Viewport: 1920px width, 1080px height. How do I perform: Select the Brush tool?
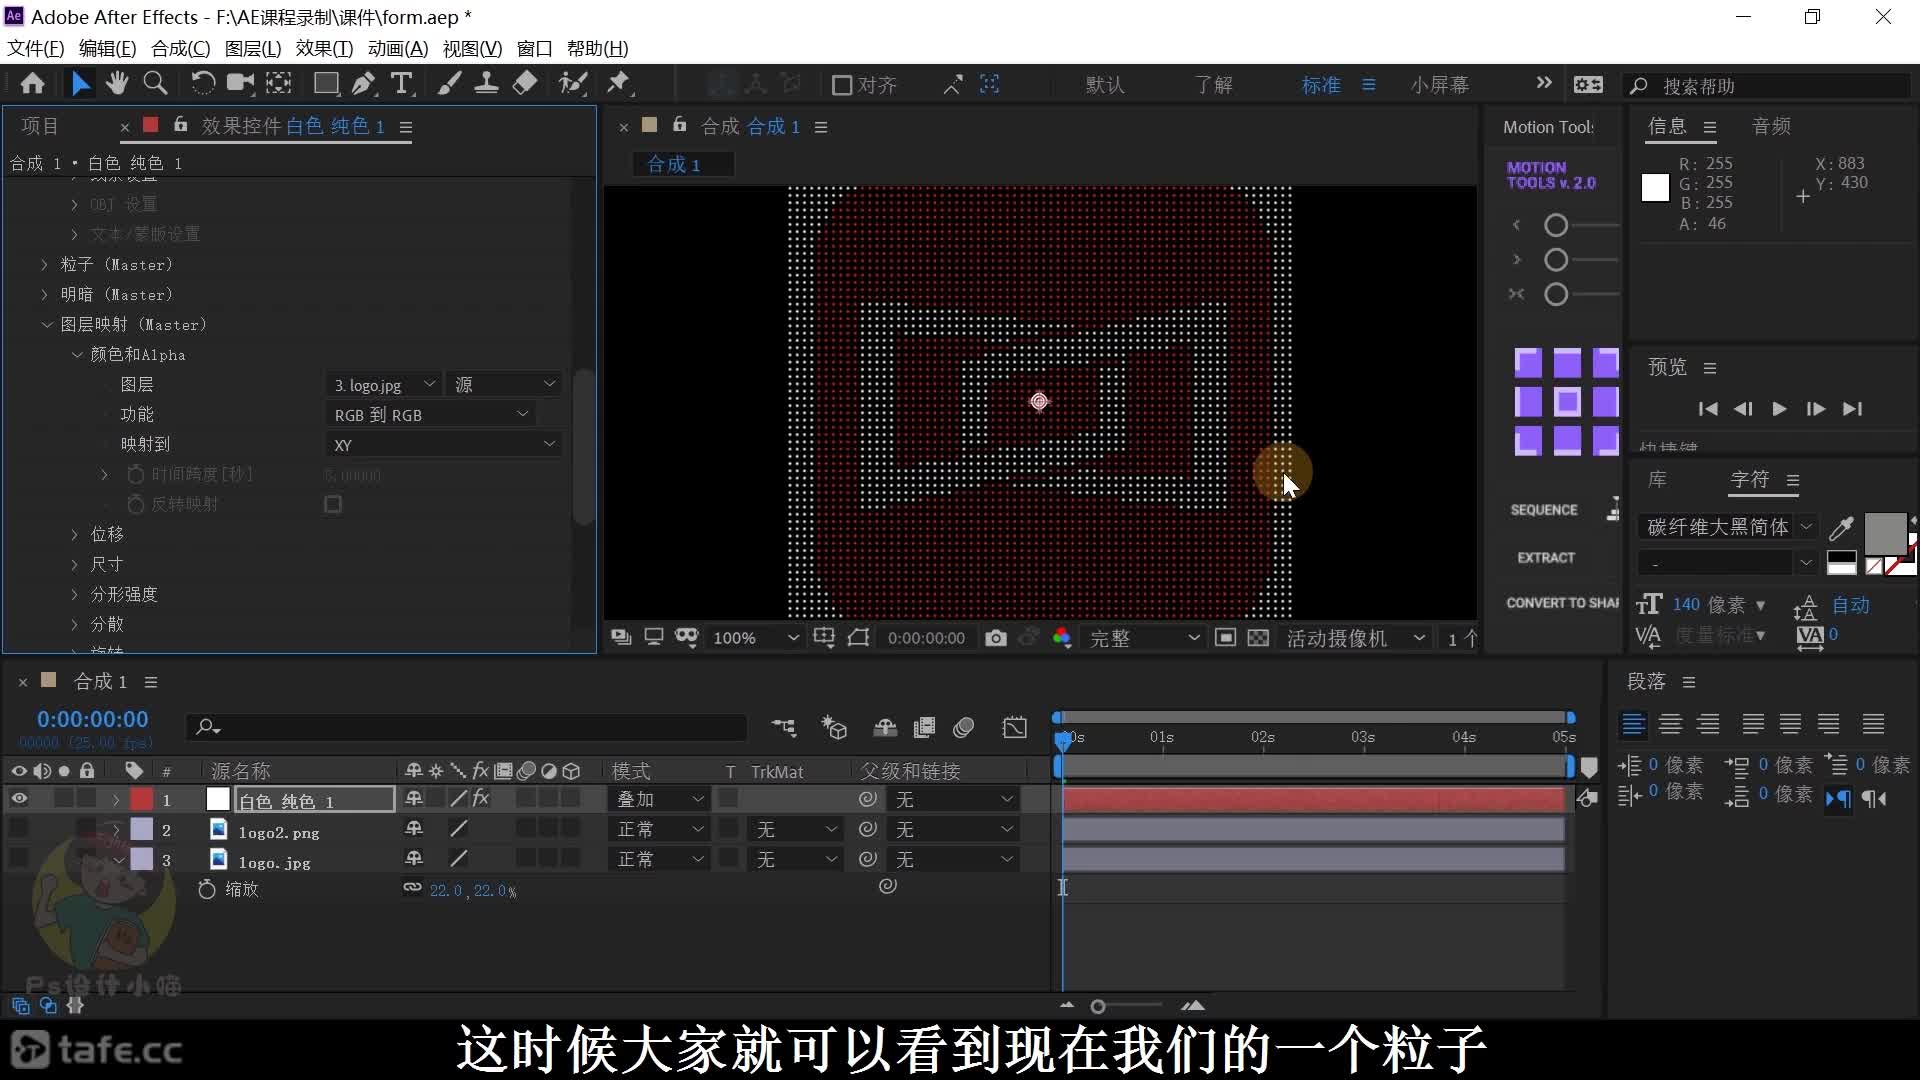click(449, 84)
